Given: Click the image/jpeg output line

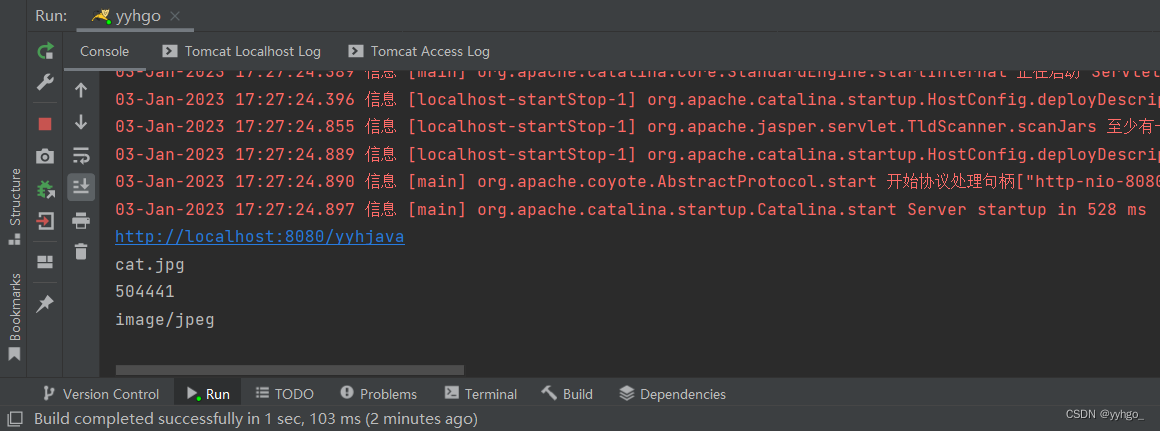Looking at the screenshot, I should click(x=165, y=320).
